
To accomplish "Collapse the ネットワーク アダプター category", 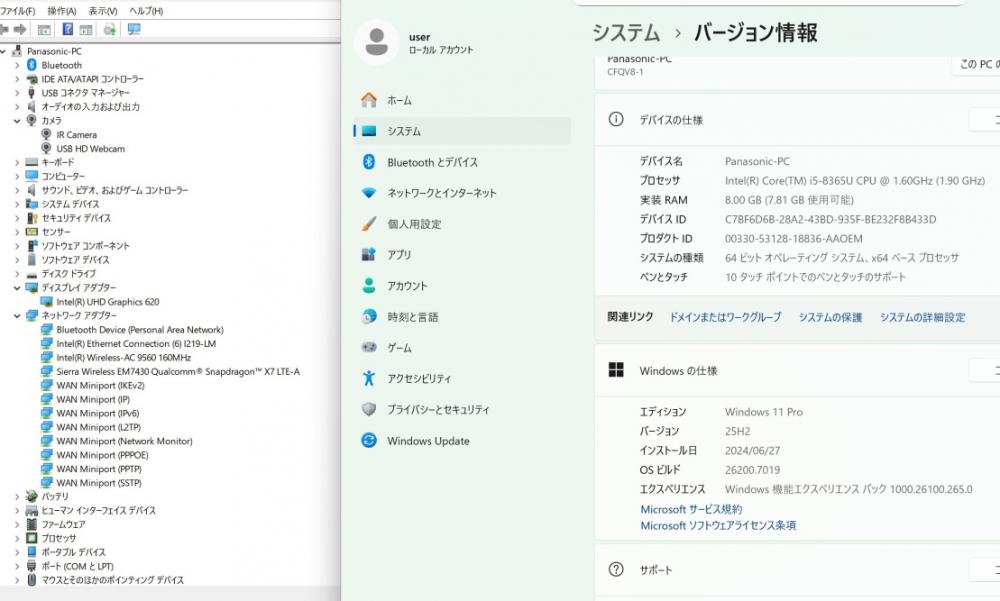I will click(17, 316).
